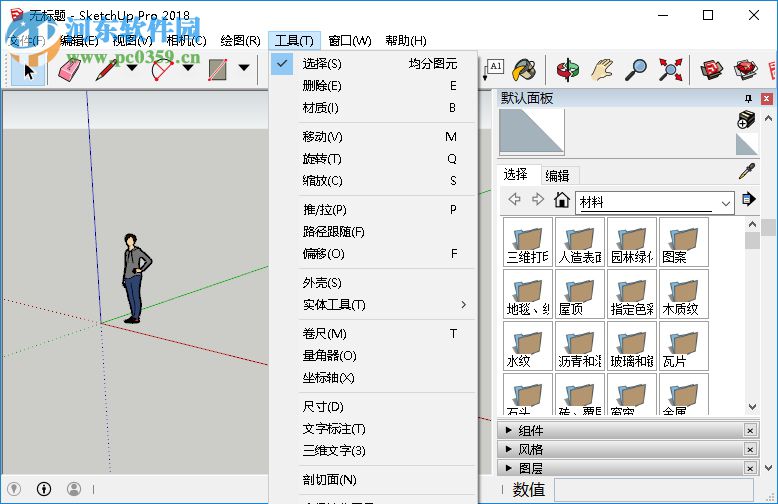Open the 图案 materials folder
Viewport: 778px width, 504px height.
point(684,242)
